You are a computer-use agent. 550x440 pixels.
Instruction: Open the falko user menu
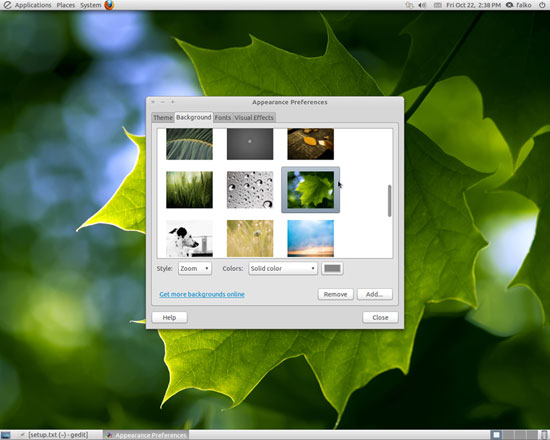(519, 5)
